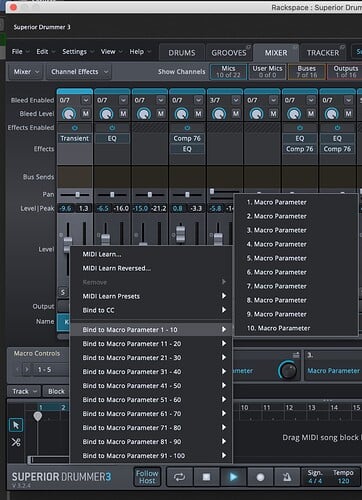Show Buses channels 7 of 16
The height and width of the screenshot is (500, 362).
307,72
